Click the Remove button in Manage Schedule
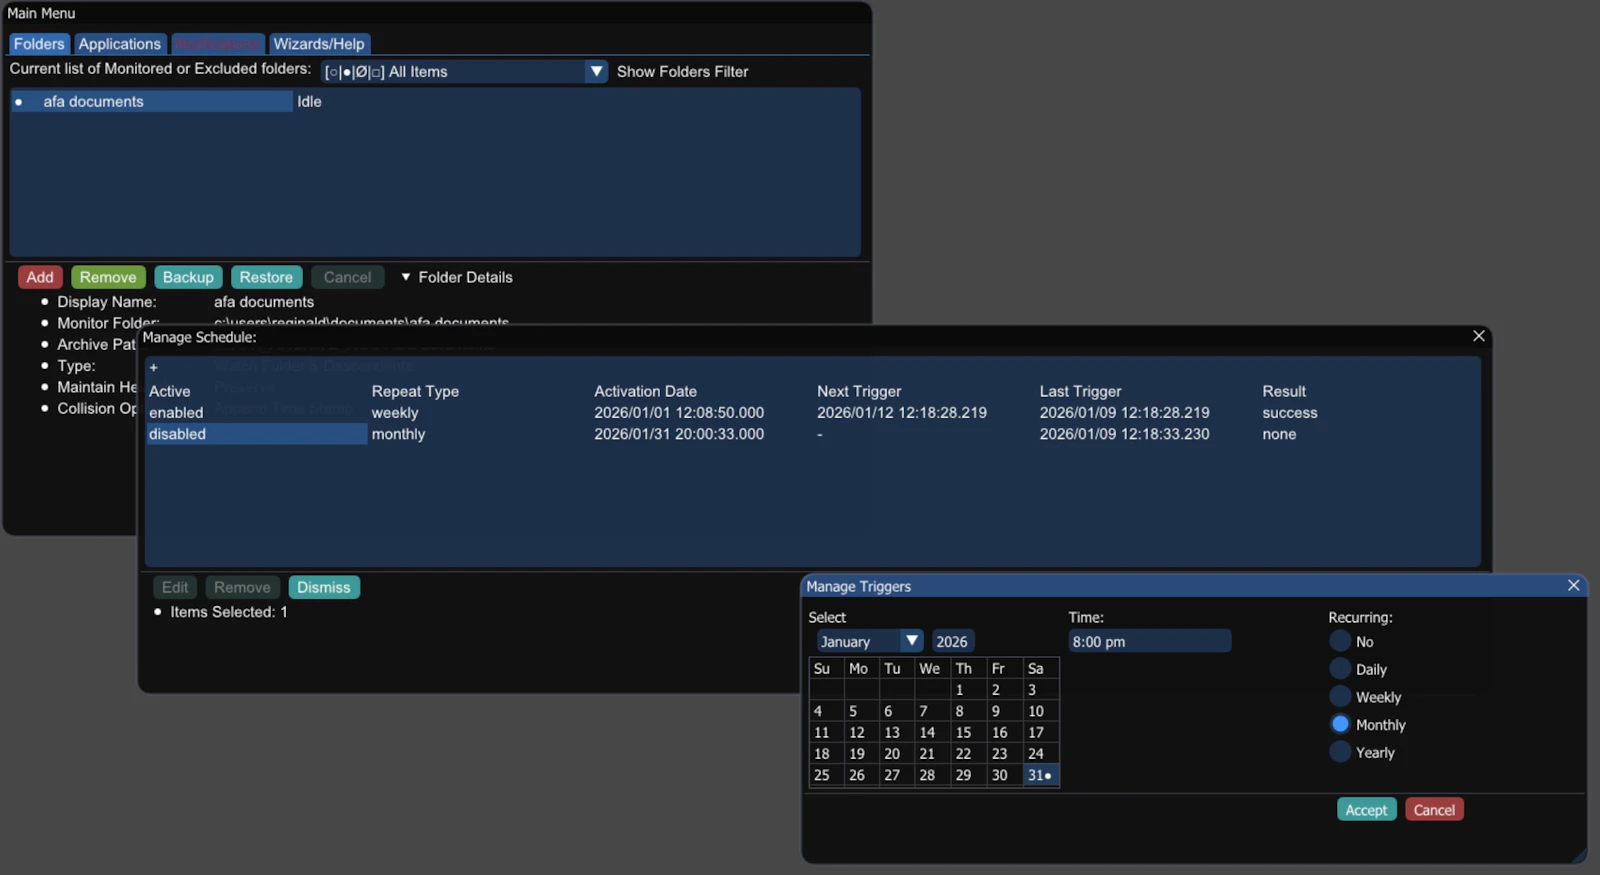The image size is (1600, 875). pyautogui.click(x=242, y=588)
